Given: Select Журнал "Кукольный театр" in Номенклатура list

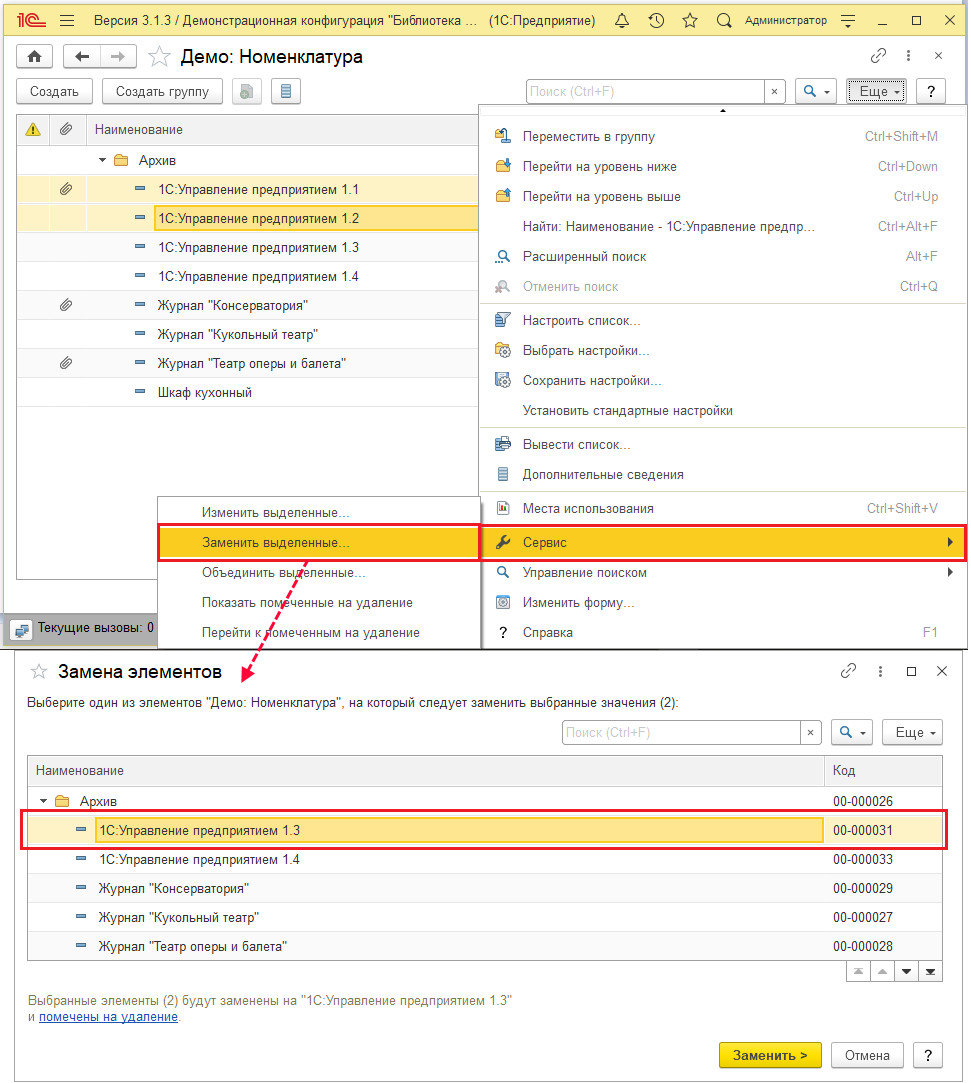Looking at the screenshot, I should (x=247, y=334).
